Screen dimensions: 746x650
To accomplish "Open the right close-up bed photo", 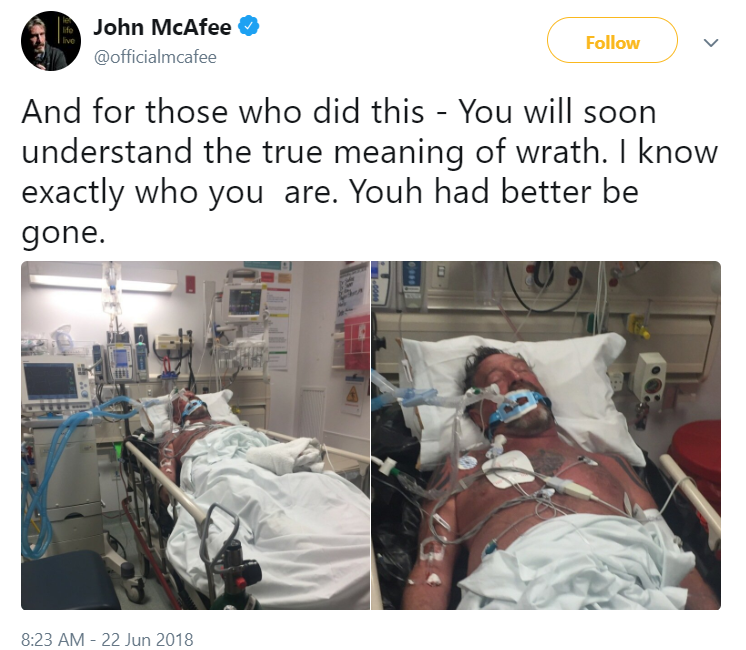I will (546, 435).
